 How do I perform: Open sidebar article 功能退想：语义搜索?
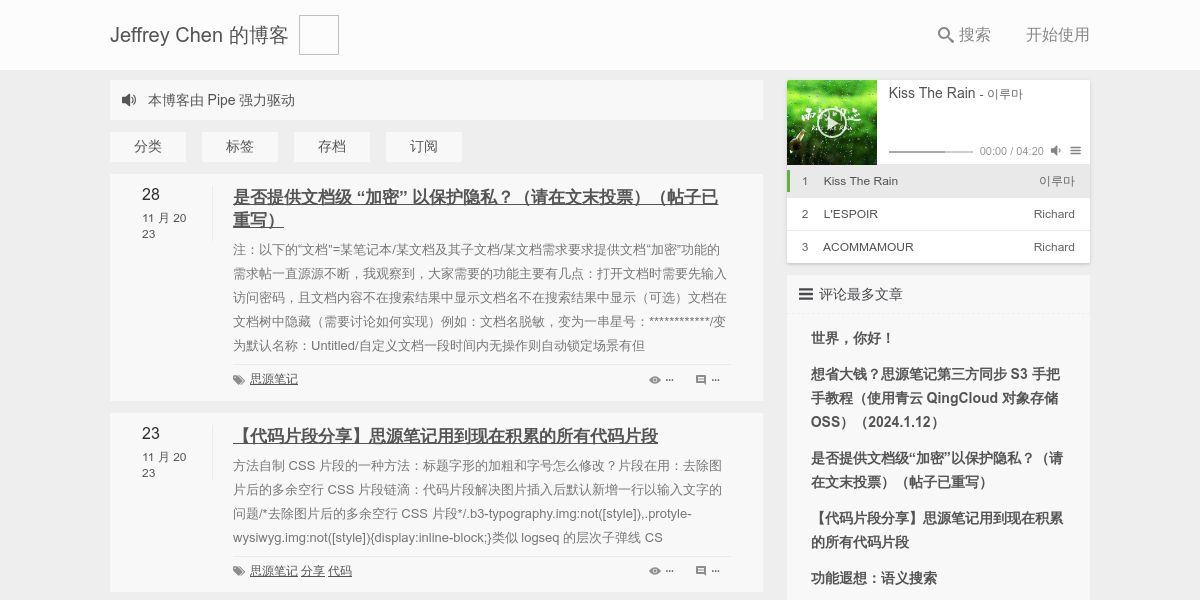(874, 578)
